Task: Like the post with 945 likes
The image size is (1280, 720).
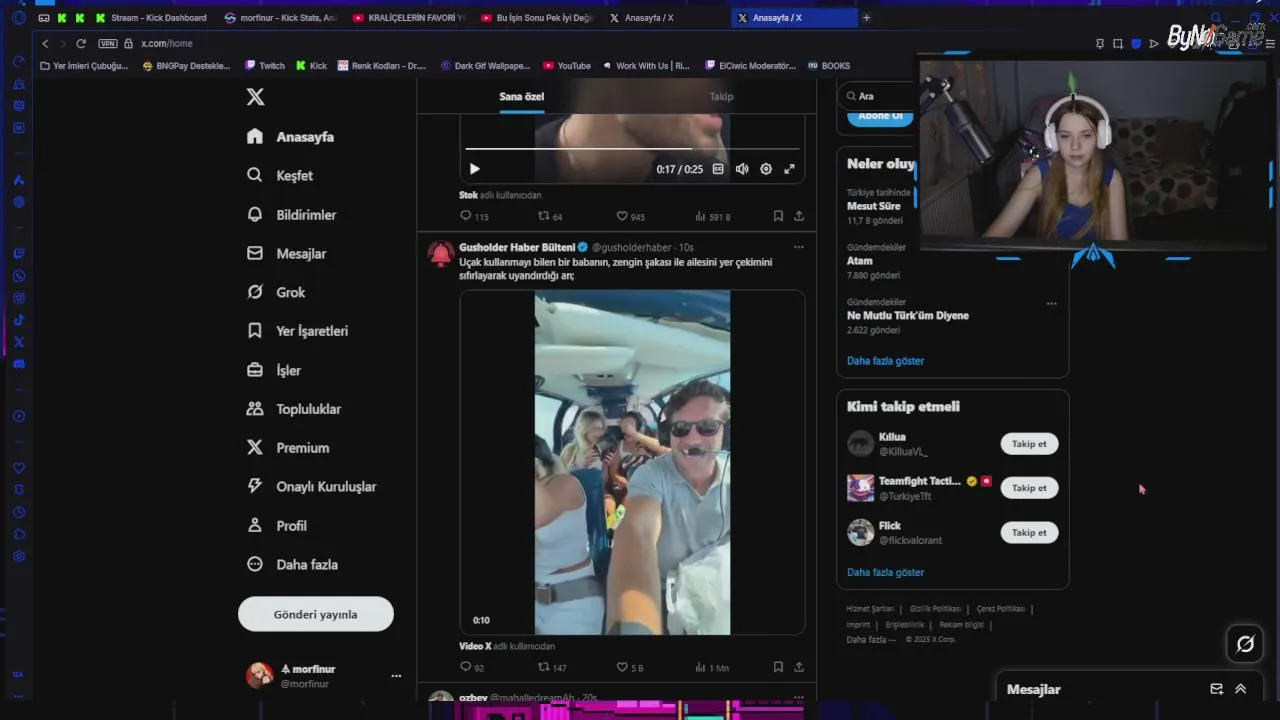Action: click(x=630, y=216)
